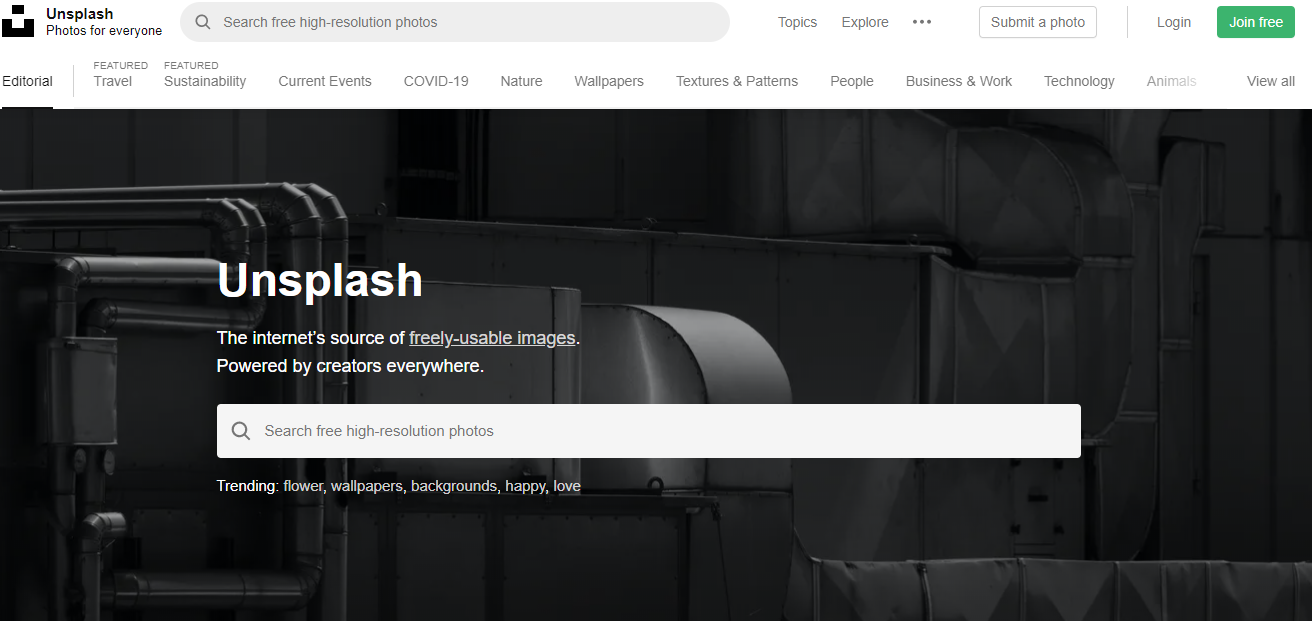1312x621 pixels.
Task: Click the Join free button
Action: tap(1256, 22)
